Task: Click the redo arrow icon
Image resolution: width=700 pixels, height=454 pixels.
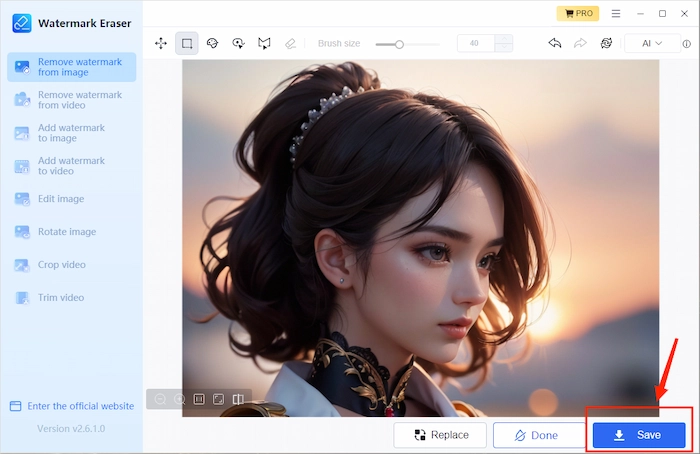Action: pos(580,44)
